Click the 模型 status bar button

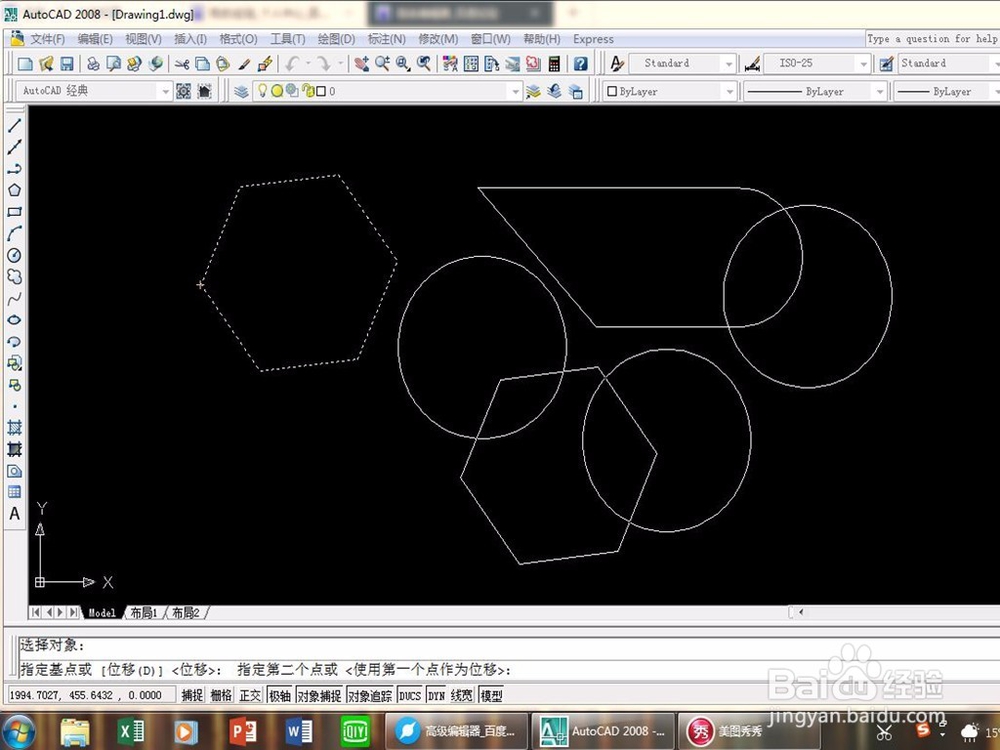492,695
